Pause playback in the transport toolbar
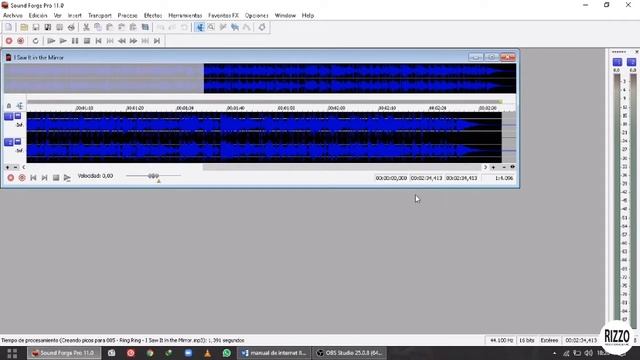This screenshot has width=640, height=360. 75,41
